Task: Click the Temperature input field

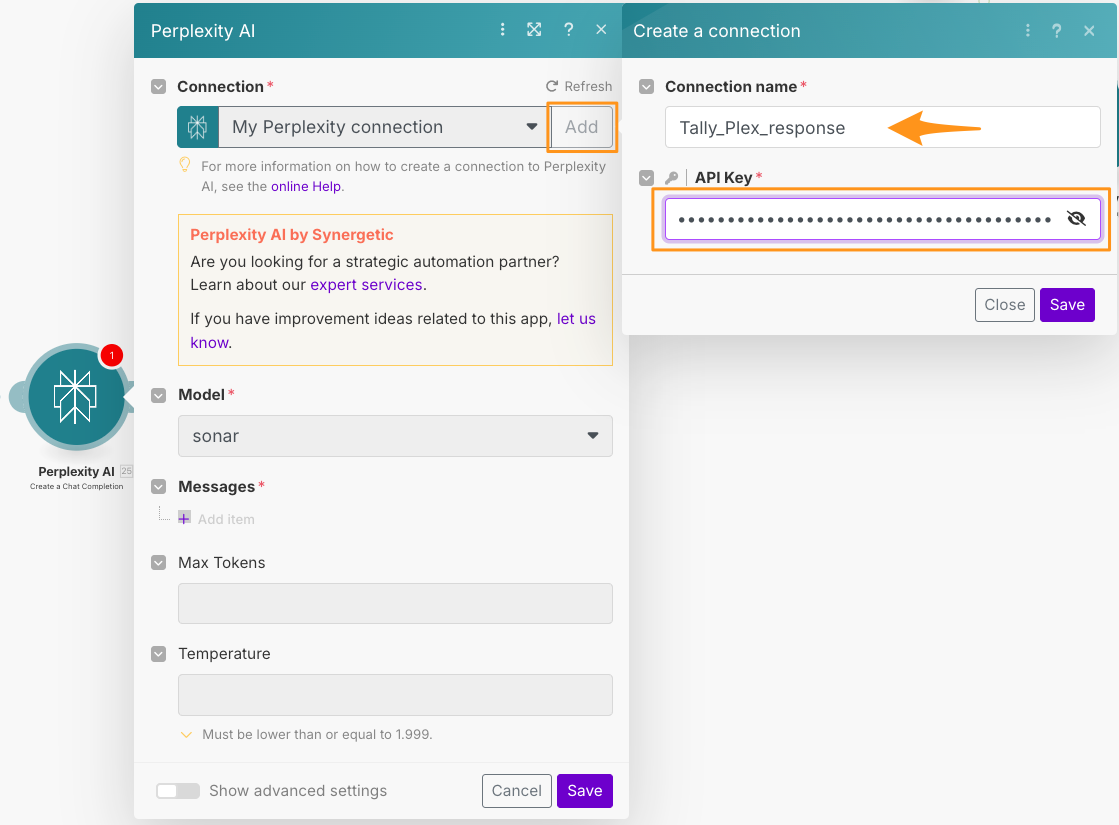Action: [395, 694]
